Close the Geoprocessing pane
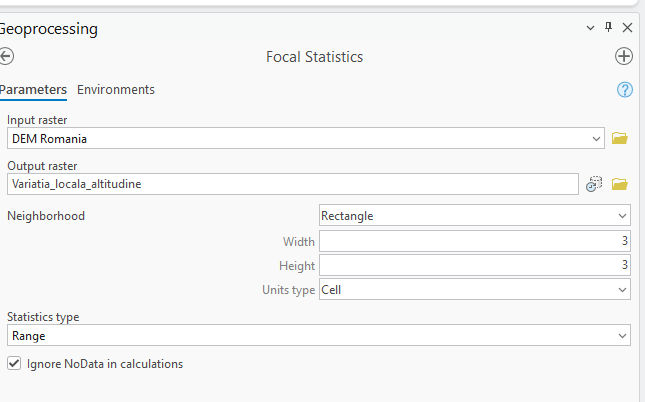This screenshot has width=645, height=402. tap(627, 28)
